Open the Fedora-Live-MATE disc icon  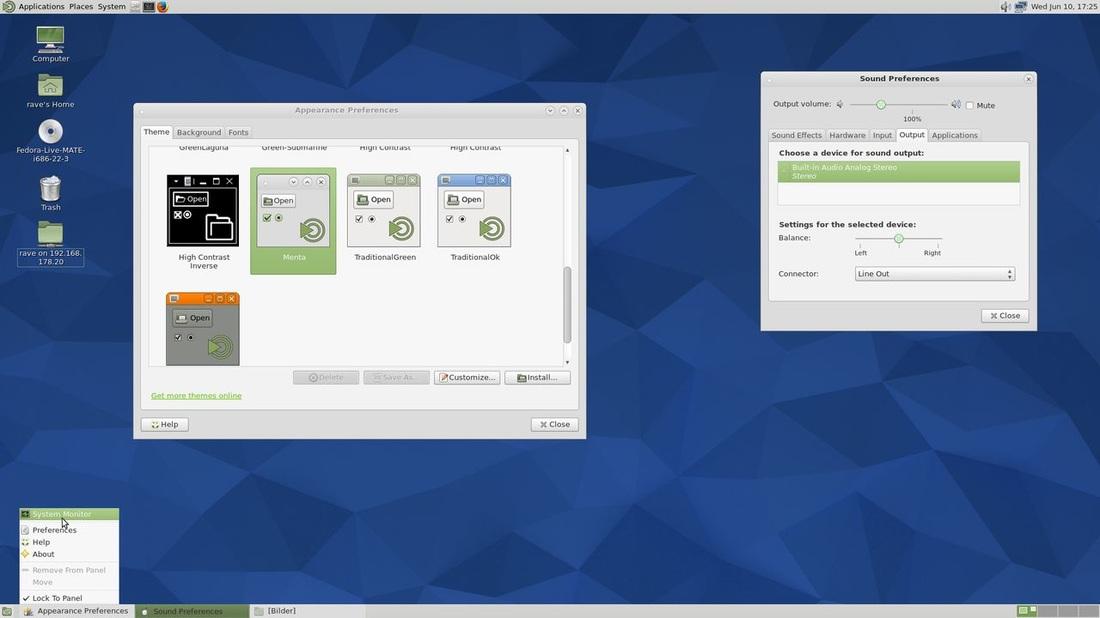click(50, 132)
